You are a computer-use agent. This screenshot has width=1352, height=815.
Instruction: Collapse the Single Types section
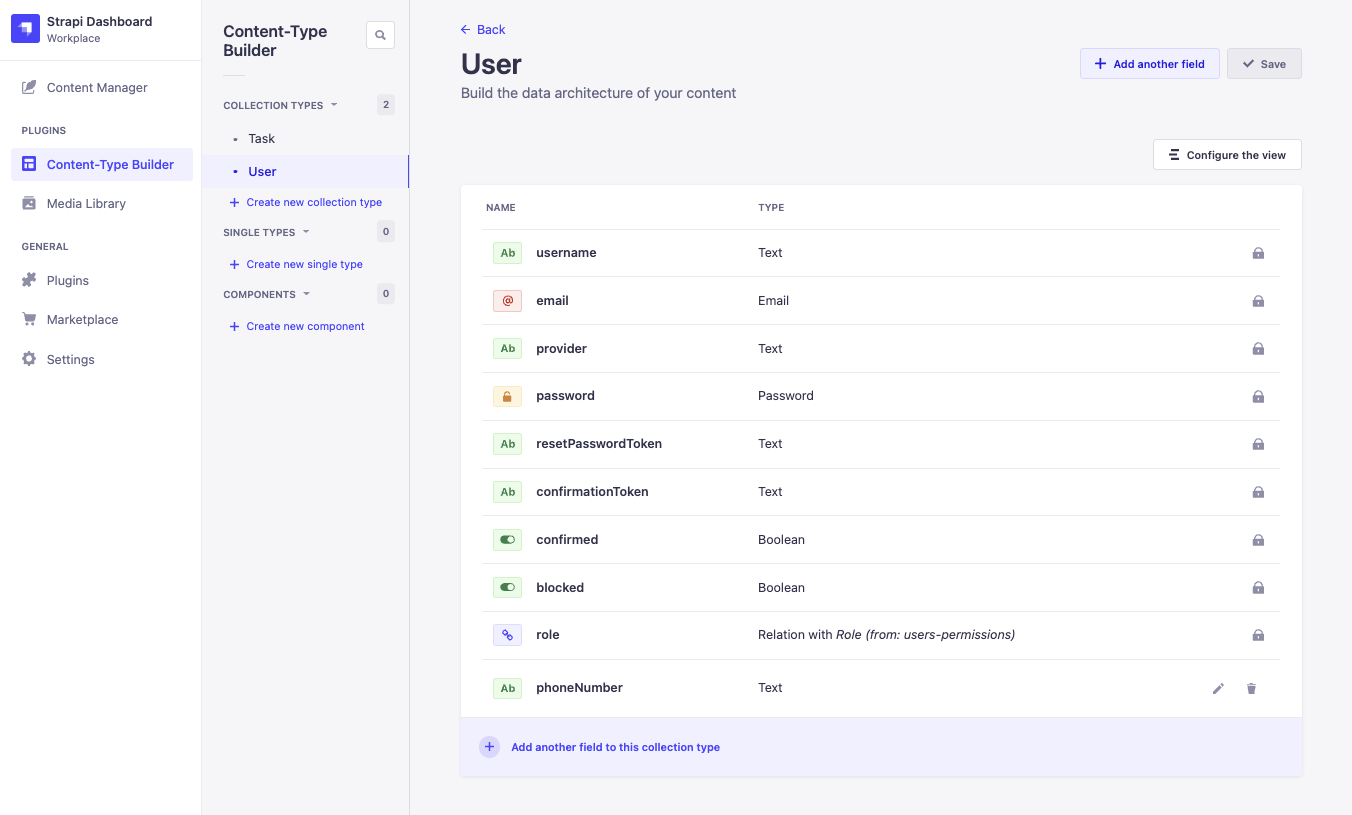(x=267, y=232)
